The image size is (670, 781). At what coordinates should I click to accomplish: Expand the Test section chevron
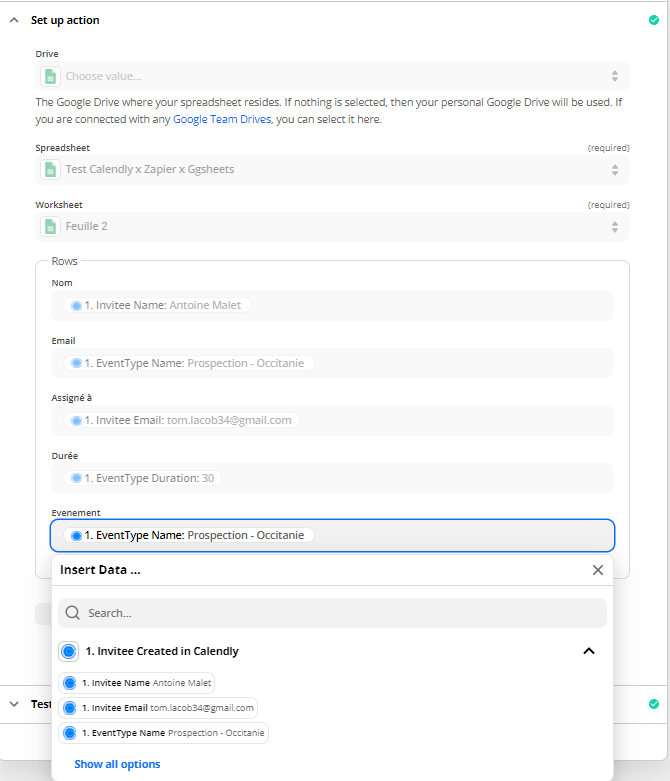(14, 704)
